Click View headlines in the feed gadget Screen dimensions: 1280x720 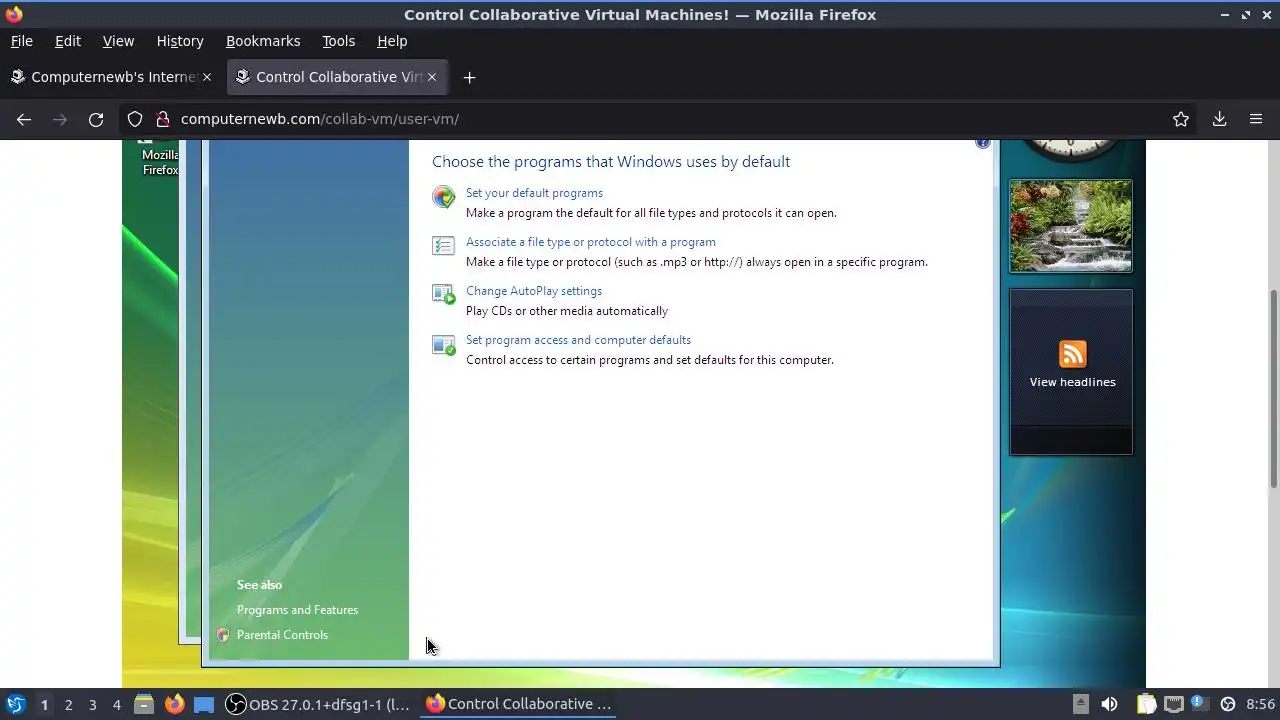(x=1072, y=382)
